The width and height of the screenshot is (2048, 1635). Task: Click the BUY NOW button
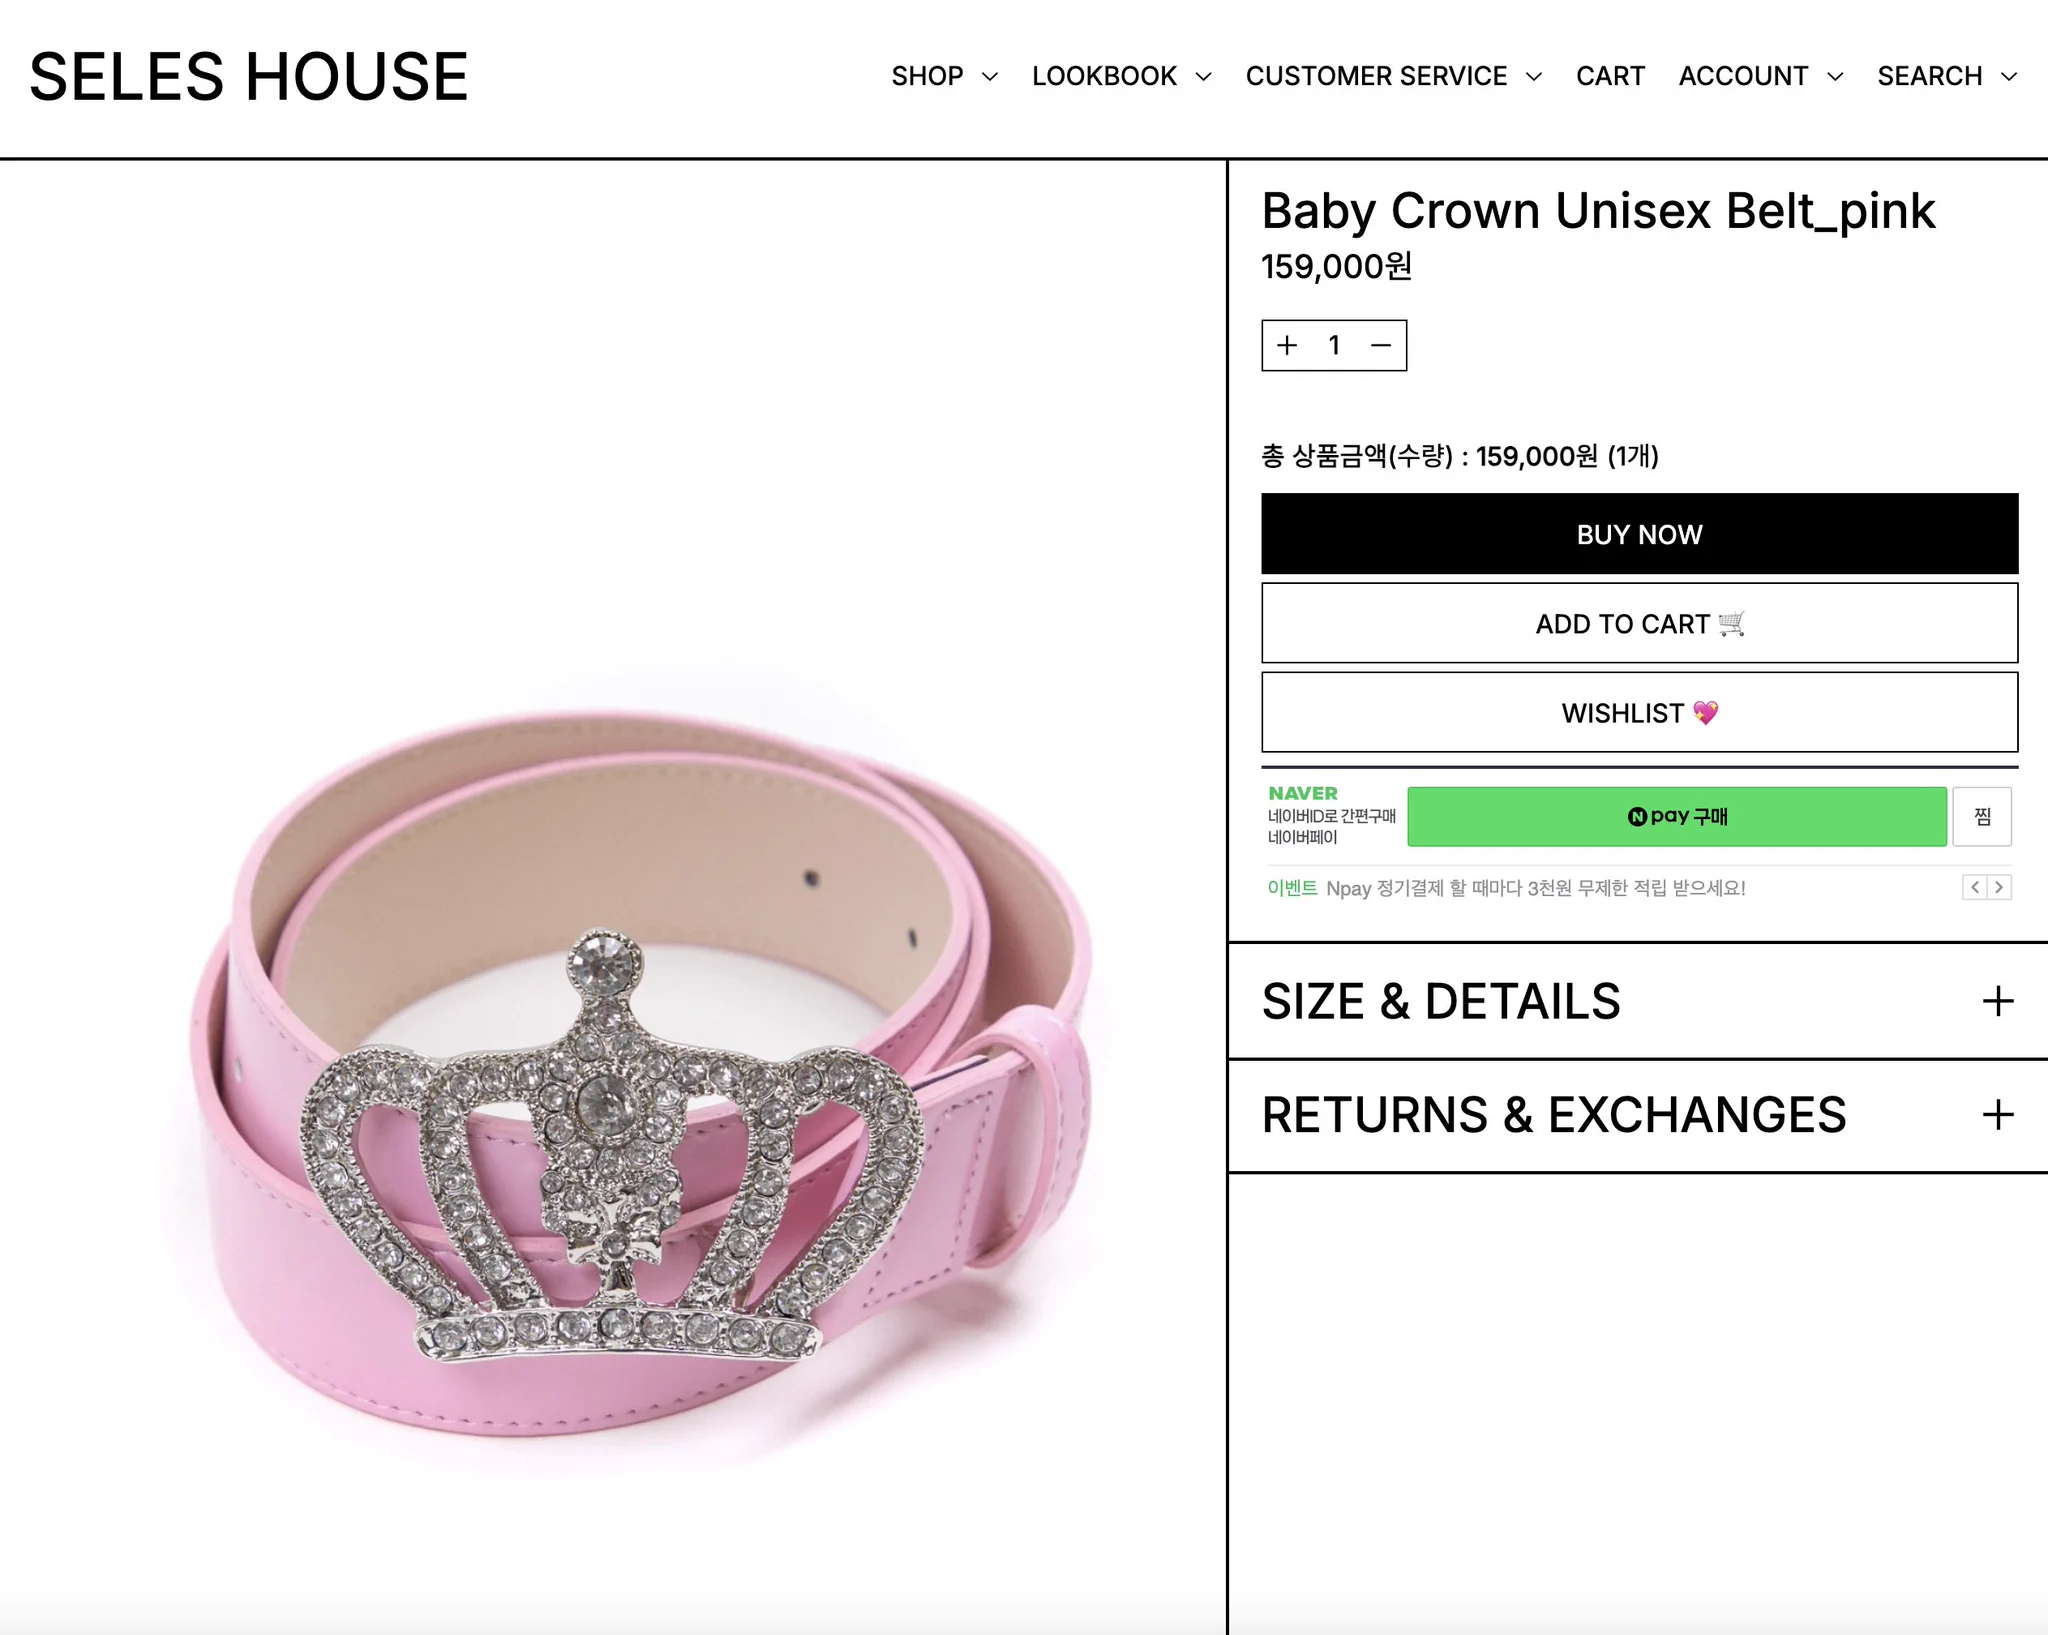[1639, 534]
